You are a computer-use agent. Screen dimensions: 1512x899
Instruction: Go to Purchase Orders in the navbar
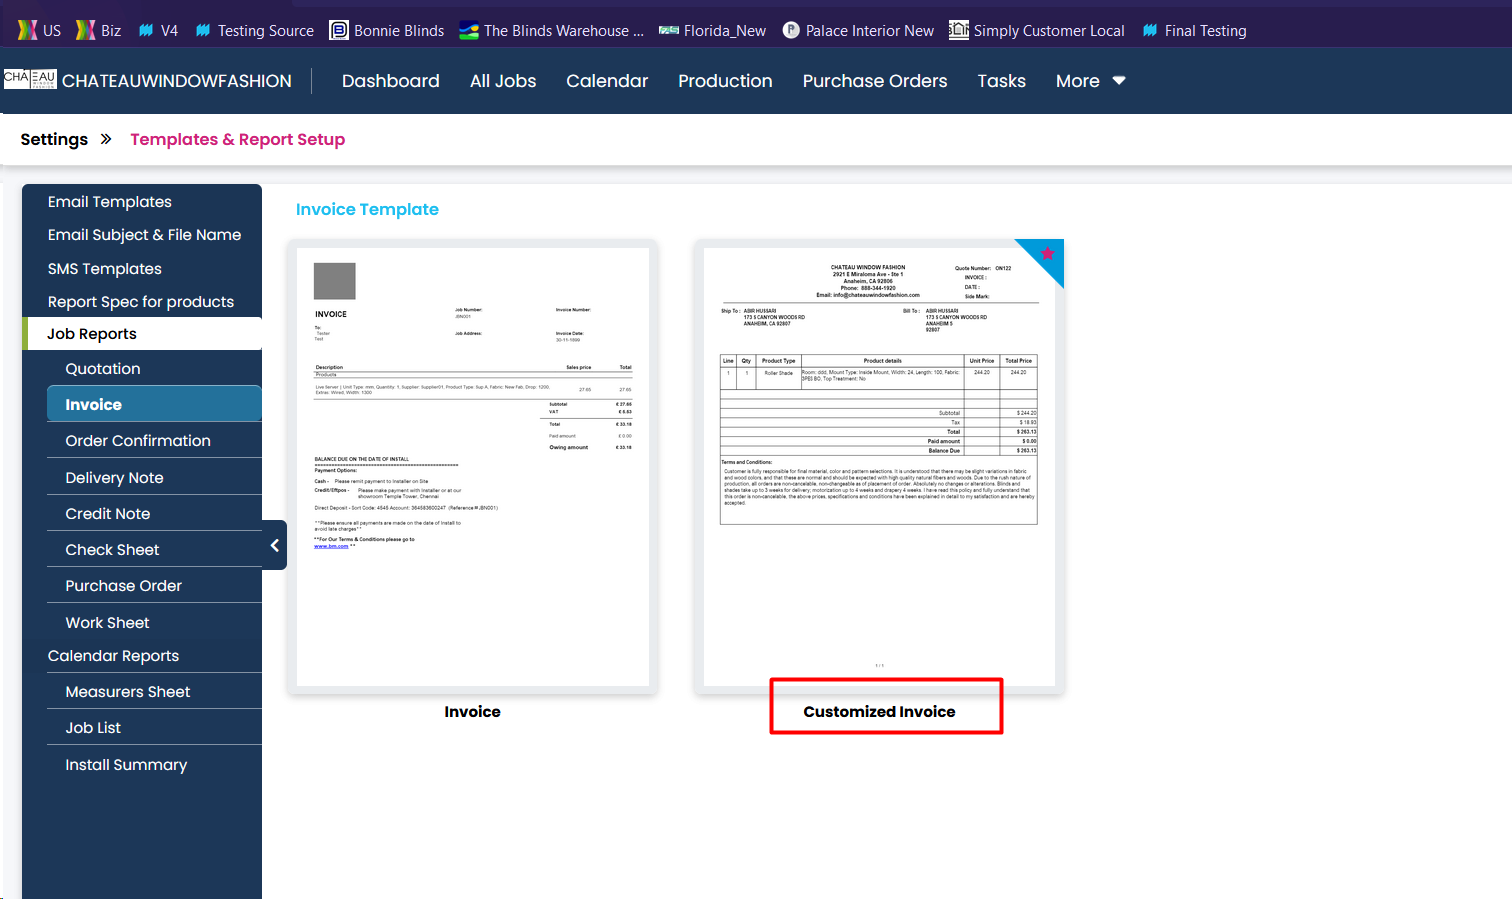874,81
